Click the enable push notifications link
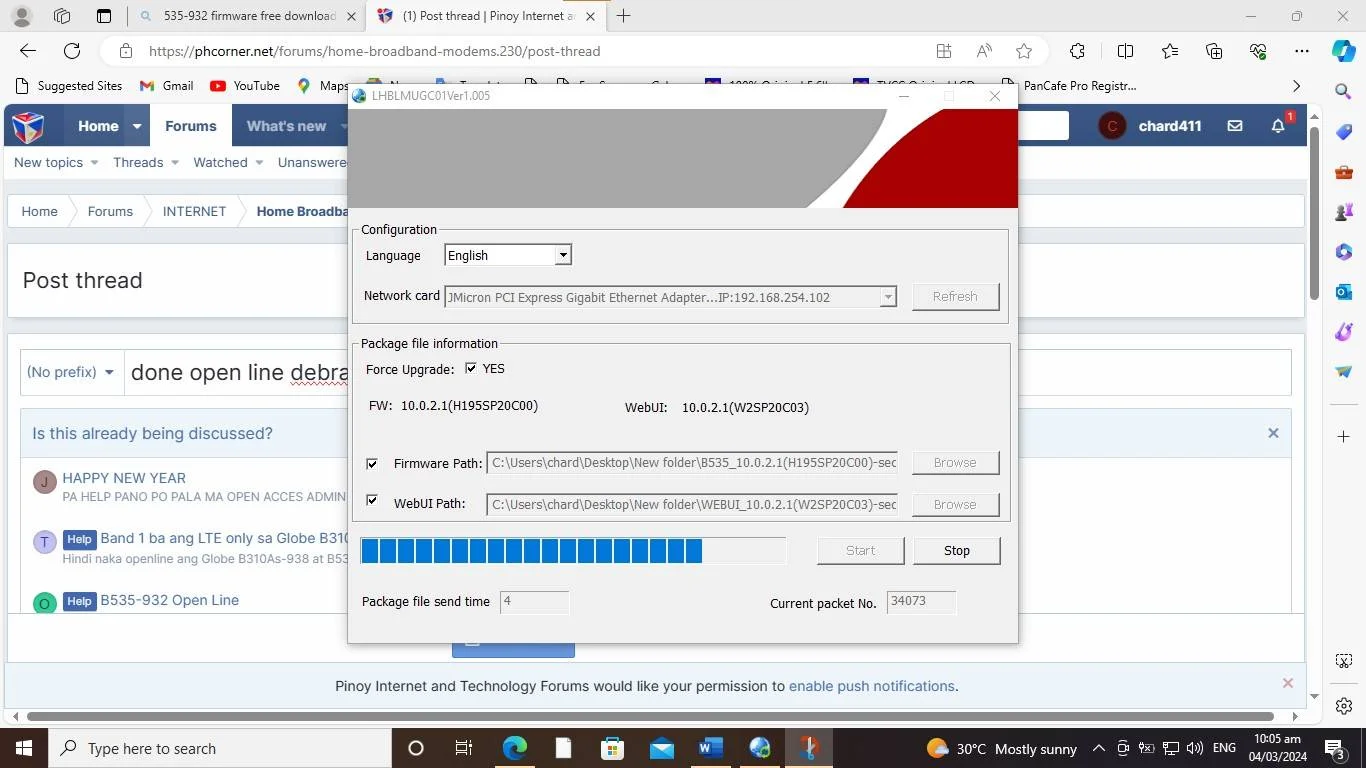This screenshot has width=1366, height=768. [872, 686]
